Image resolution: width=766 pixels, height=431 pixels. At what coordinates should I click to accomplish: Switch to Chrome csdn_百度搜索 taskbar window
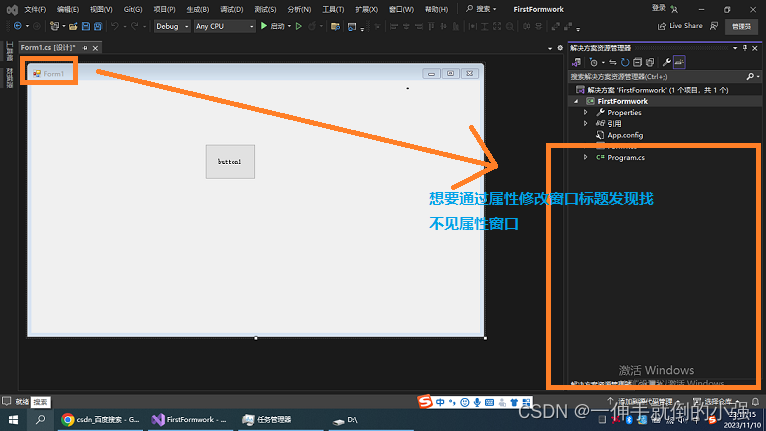[101, 420]
